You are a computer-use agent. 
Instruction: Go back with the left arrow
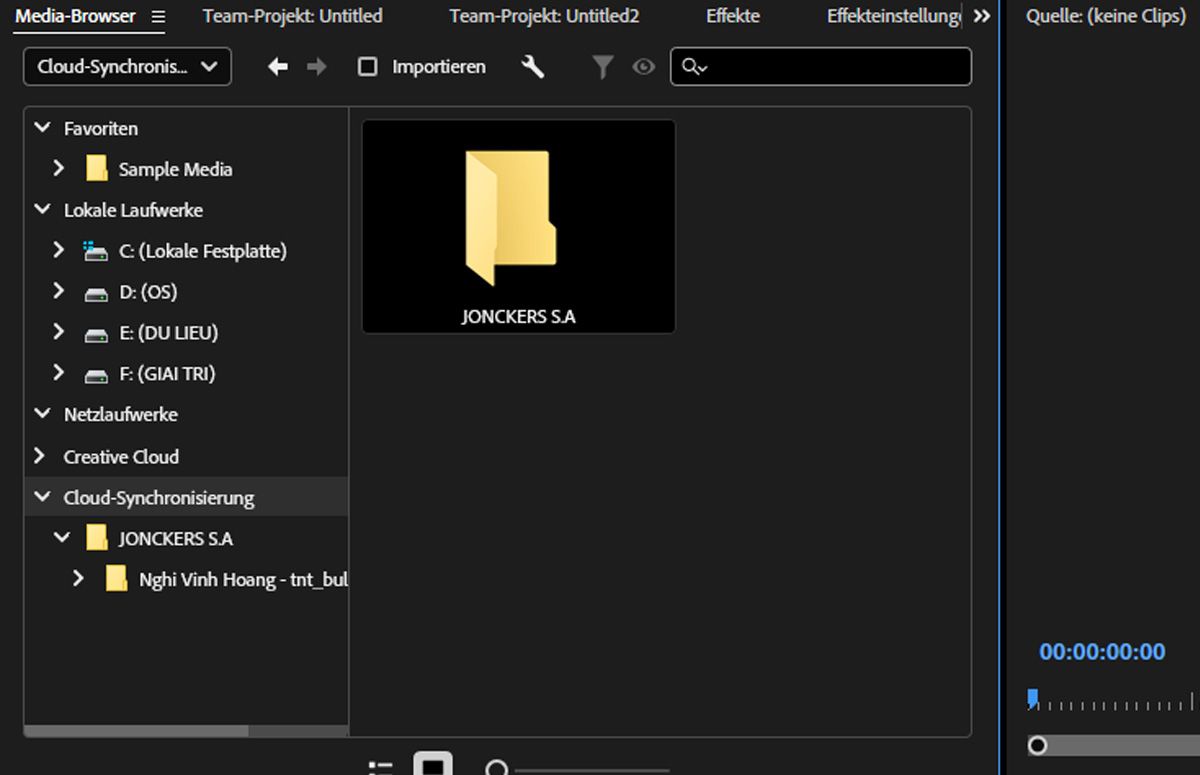tap(278, 67)
